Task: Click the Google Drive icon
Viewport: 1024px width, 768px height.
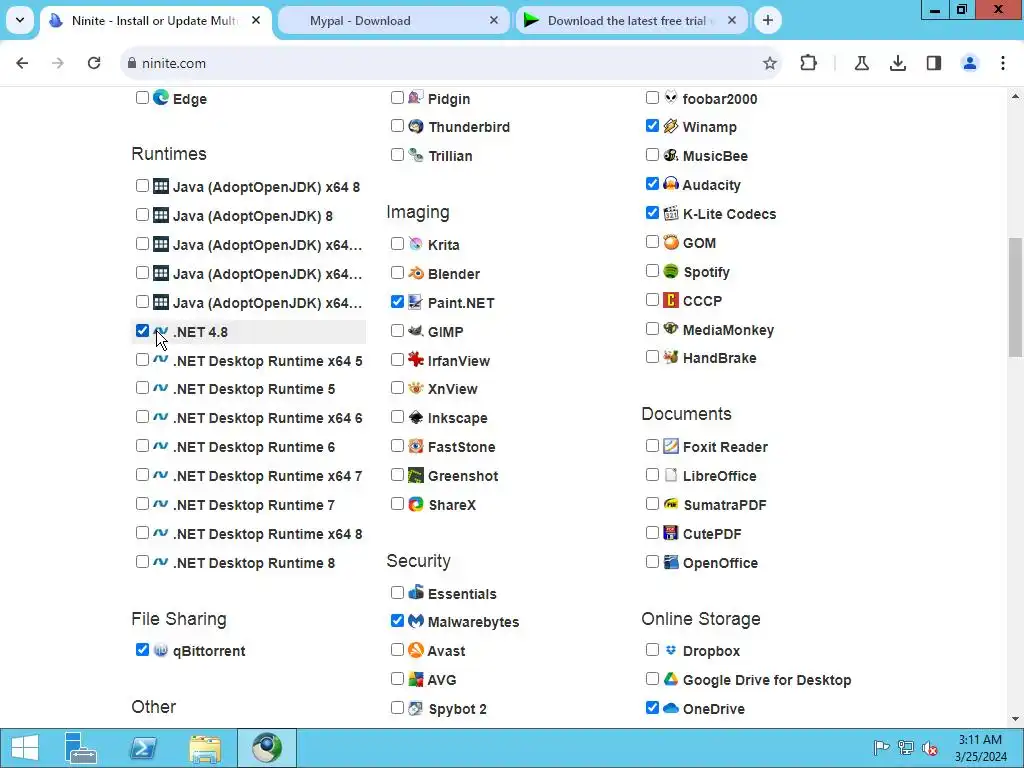Action: 671,679
